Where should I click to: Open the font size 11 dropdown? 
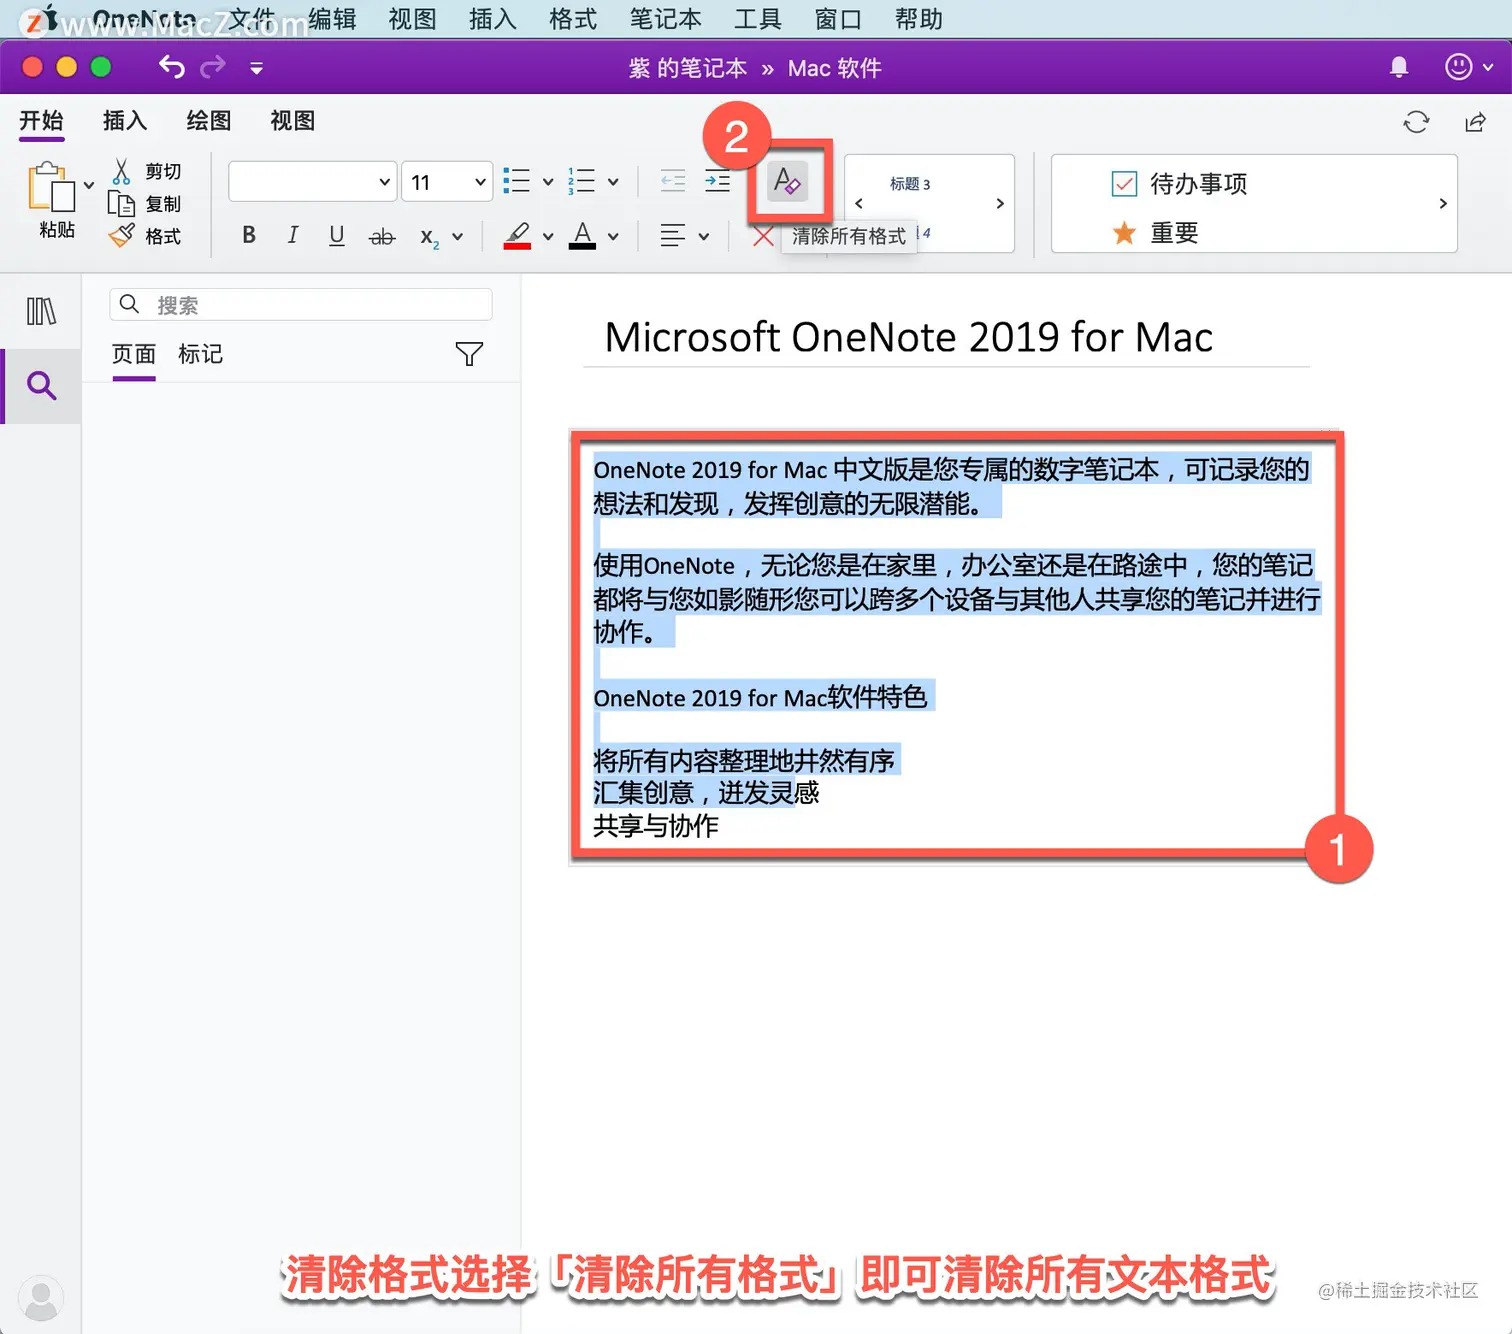(447, 182)
